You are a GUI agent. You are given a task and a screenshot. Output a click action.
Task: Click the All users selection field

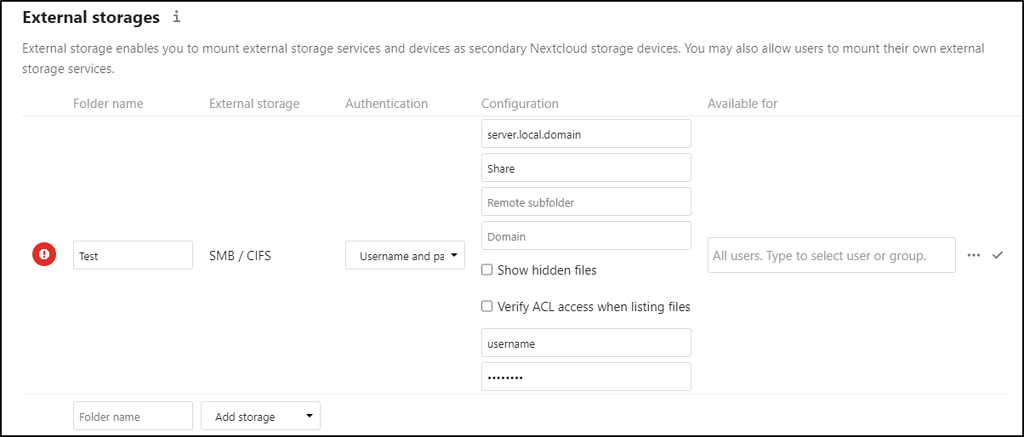pyautogui.click(x=831, y=255)
